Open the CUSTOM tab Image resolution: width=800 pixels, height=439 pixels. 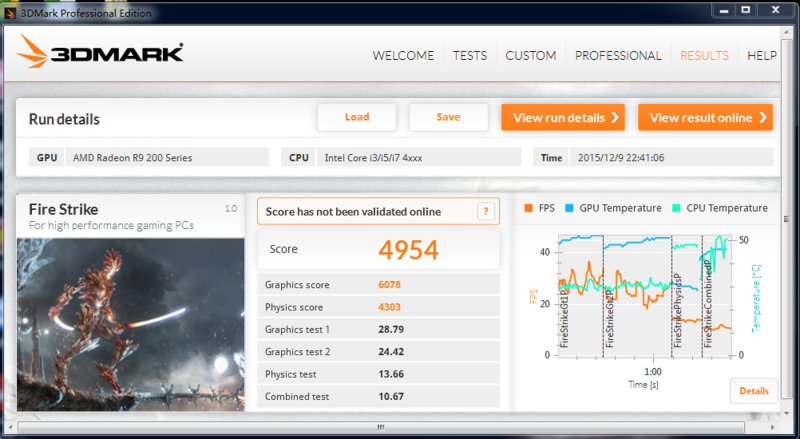531,56
